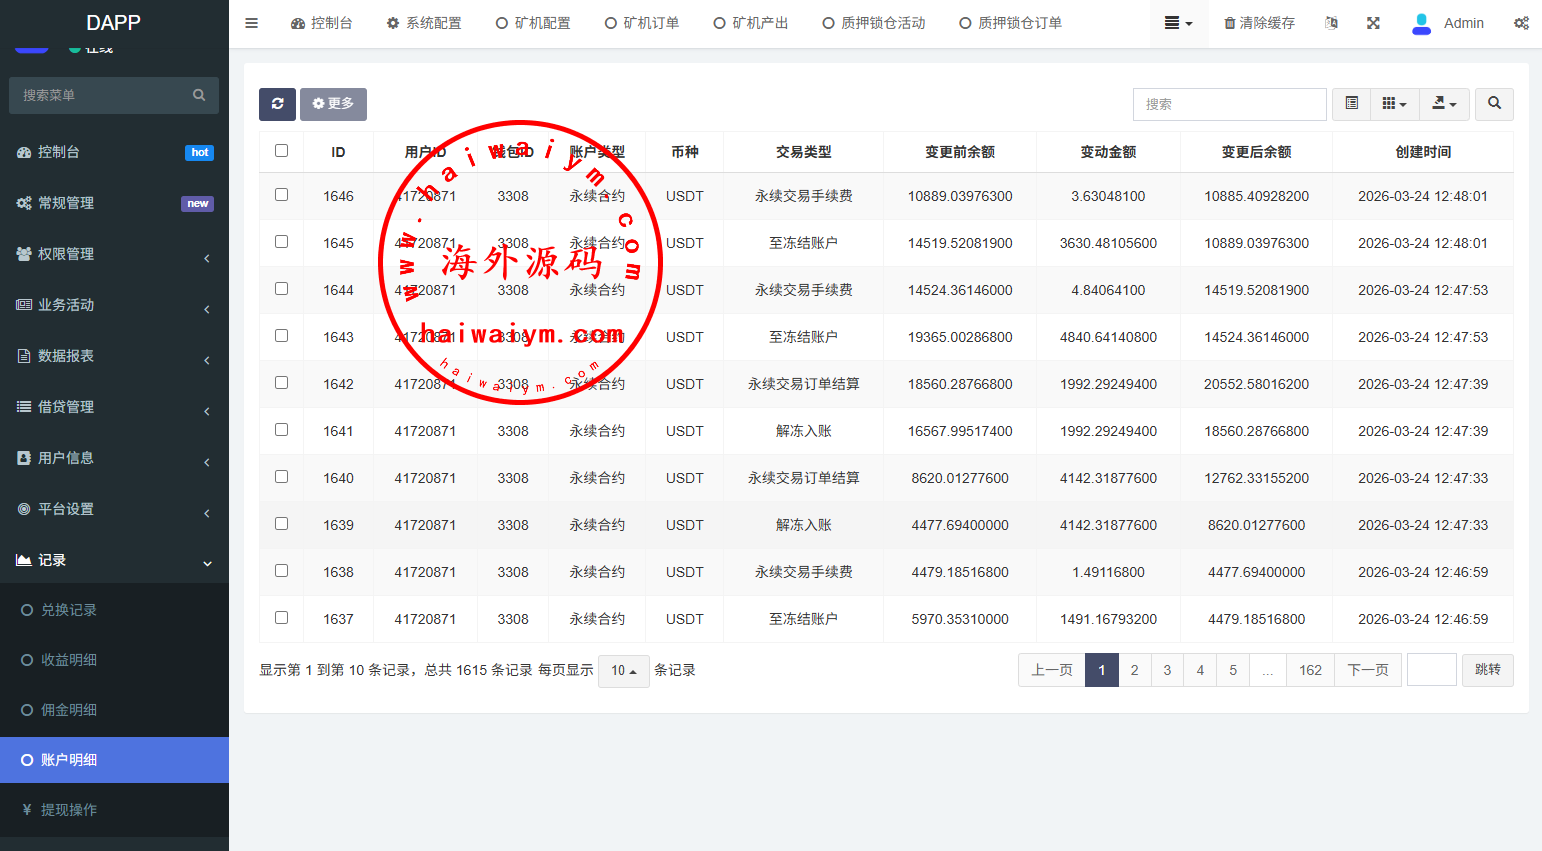Toggle the table view list icon
The width and height of the screenshot is (1542, 851).
pyautogui.click(x=1351, y=104)
